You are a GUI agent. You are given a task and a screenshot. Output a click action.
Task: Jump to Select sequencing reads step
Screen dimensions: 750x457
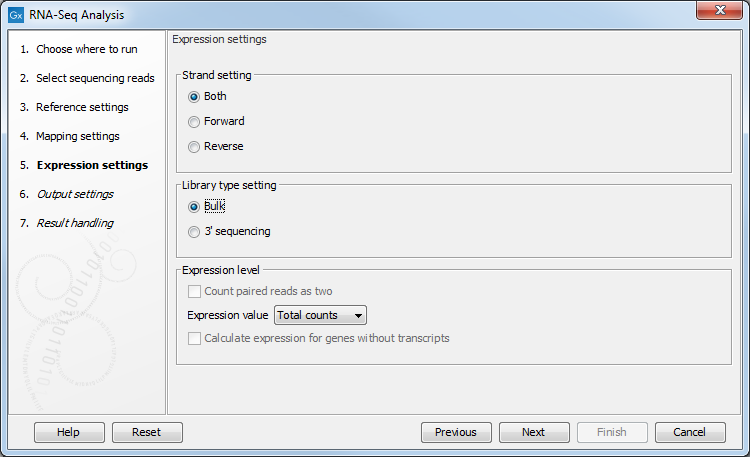point(95,78)
